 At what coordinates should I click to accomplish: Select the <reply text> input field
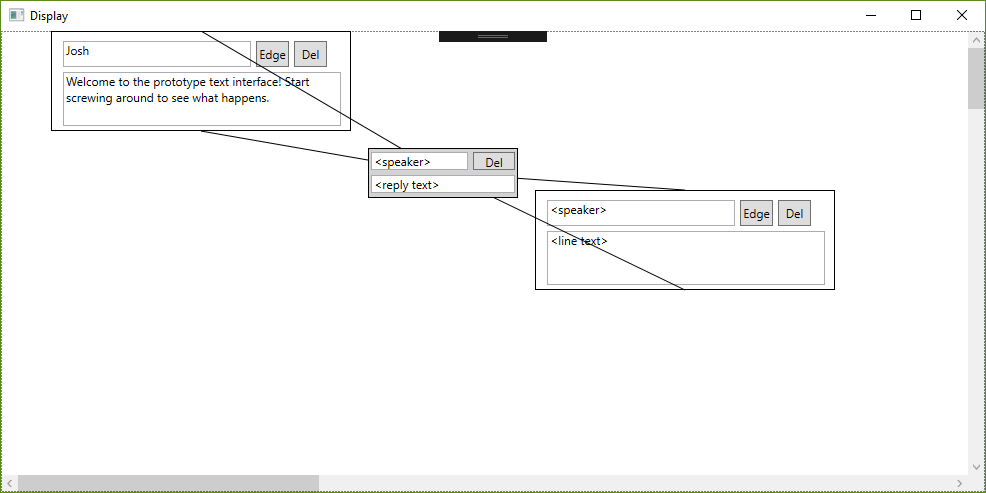tap(442, 185)
